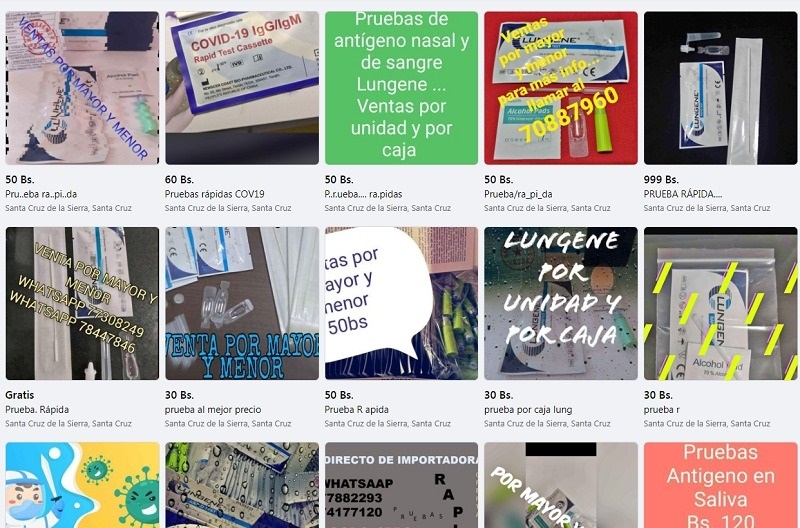
Task: Open the speech bubble '50bs' listing image
Action: point(402,304)
